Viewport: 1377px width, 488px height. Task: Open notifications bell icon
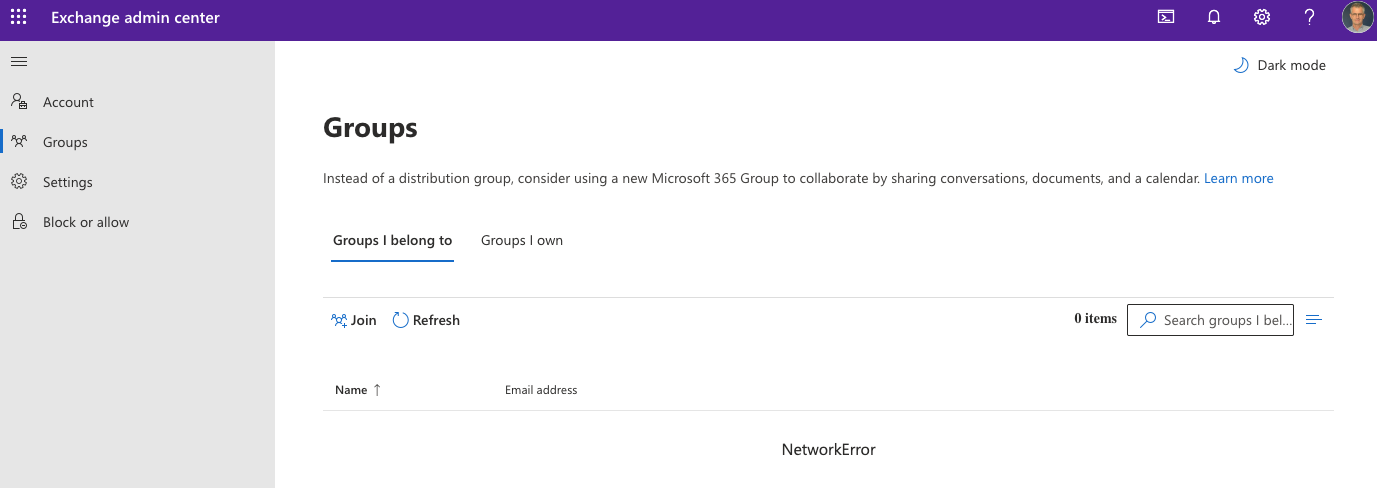(1214, 17)
